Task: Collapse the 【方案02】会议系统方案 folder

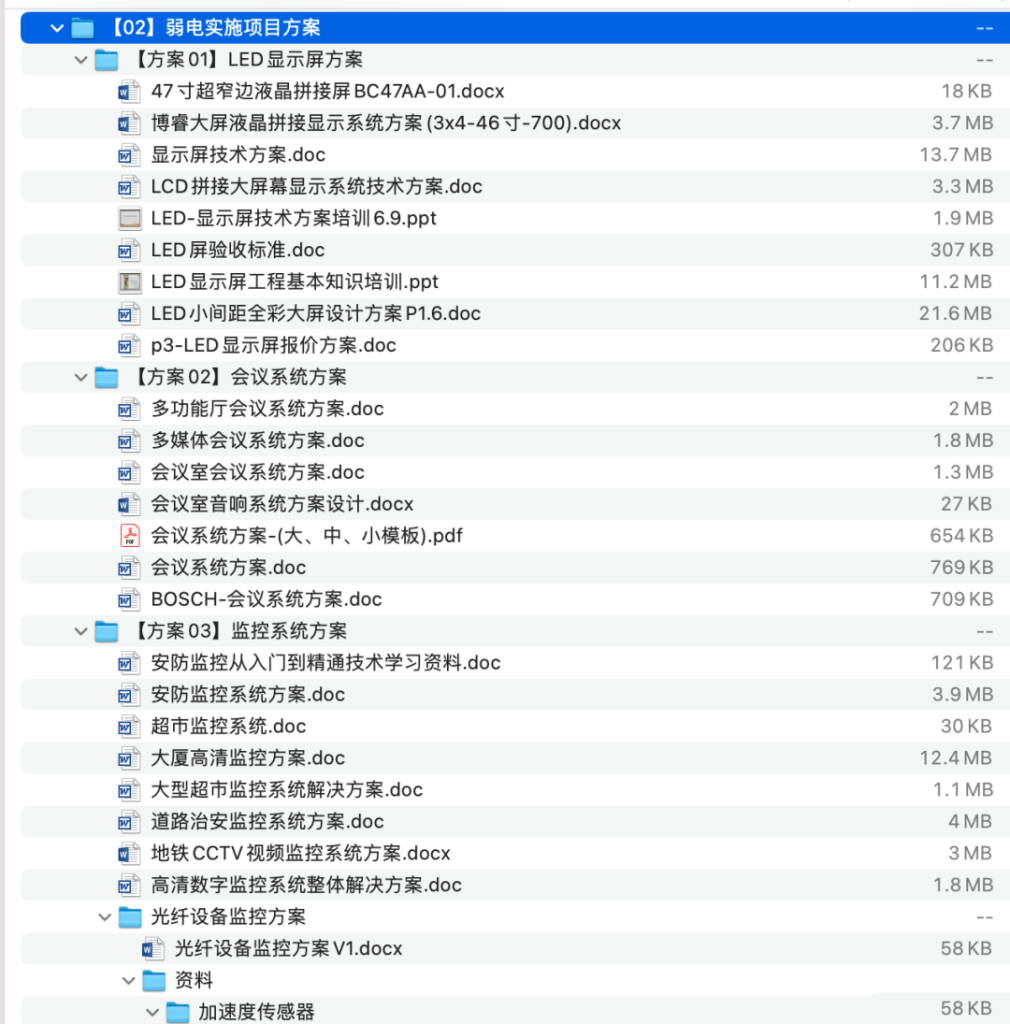Action: pos(81,376)
